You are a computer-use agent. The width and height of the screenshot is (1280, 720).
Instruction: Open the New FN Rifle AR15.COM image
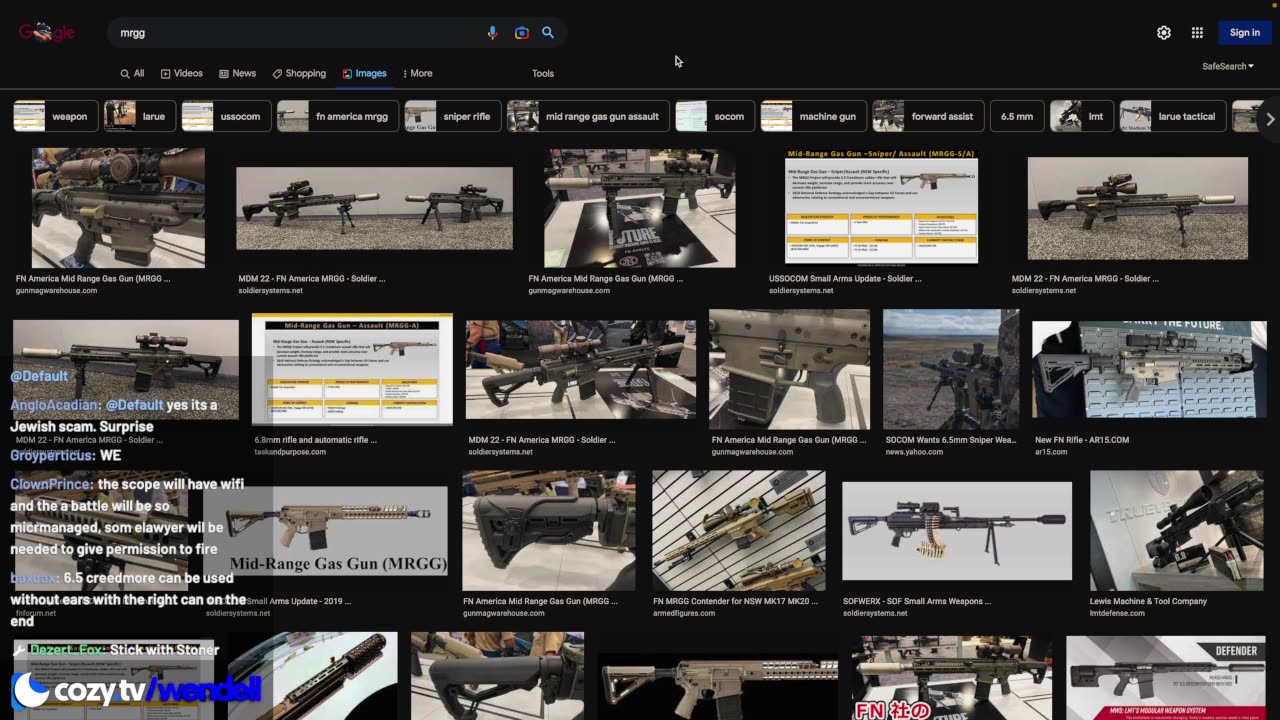pos(1149,370)
